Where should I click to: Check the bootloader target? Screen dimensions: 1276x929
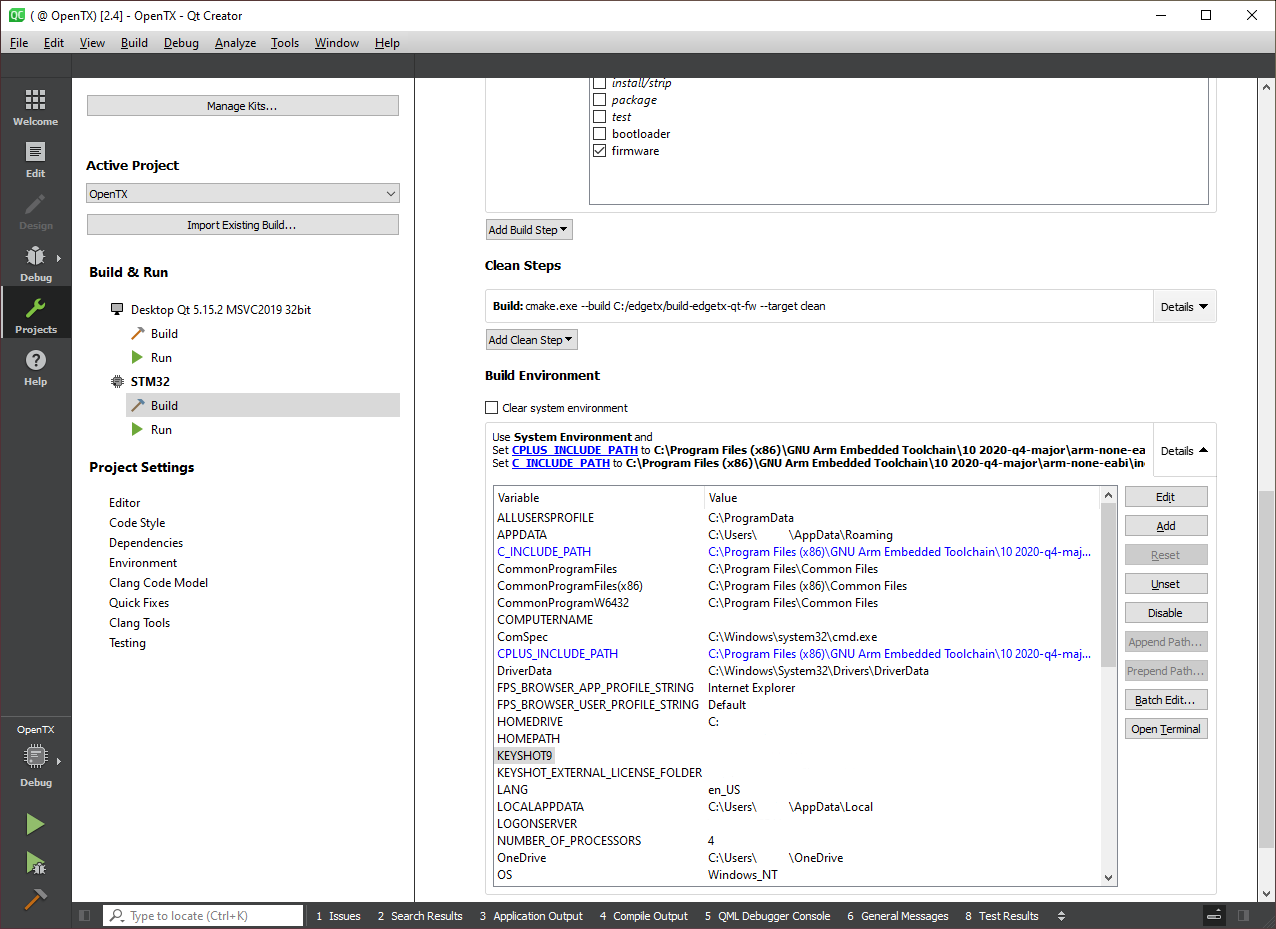[600, 134]
